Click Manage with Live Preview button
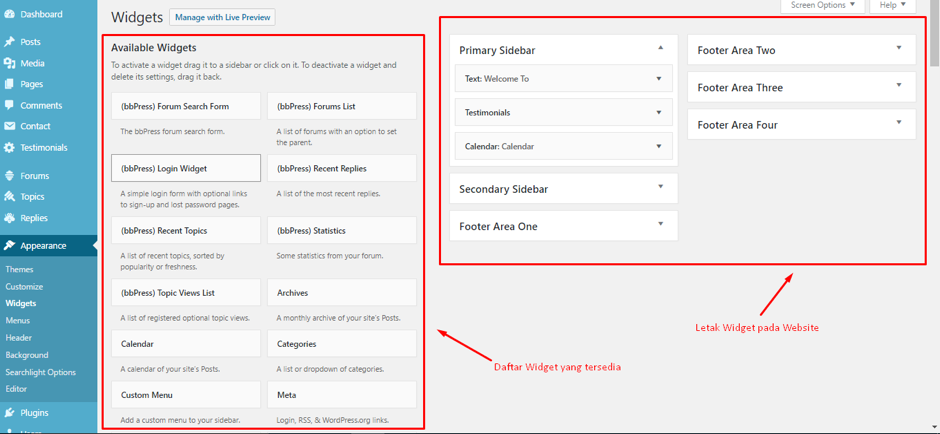The width and height of the screenshot is (940, 434). point(222,17)
